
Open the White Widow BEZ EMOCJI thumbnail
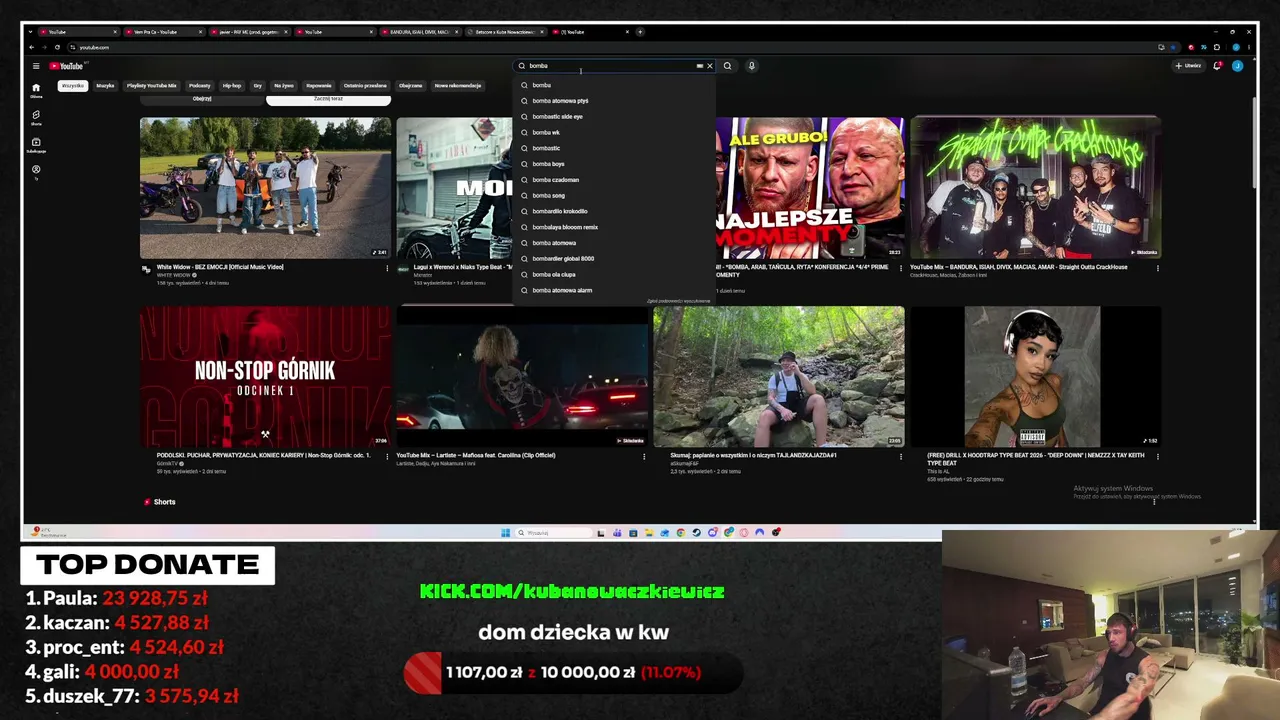pos(265,188)
